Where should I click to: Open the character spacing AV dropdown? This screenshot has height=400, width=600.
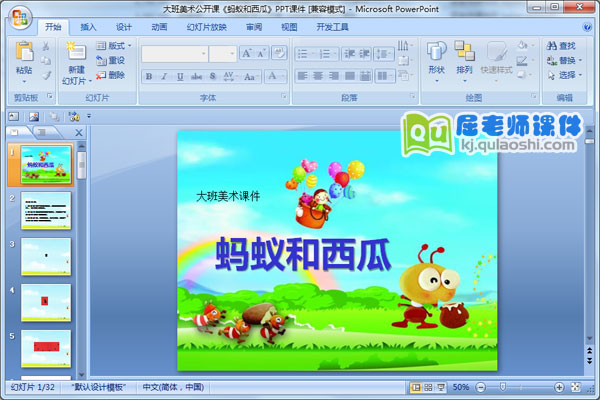click(230, 76)
